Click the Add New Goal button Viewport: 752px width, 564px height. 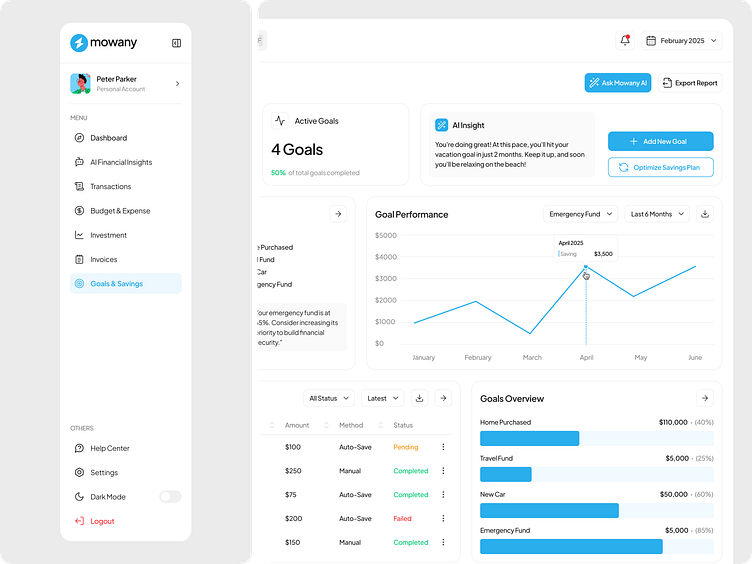660,142
